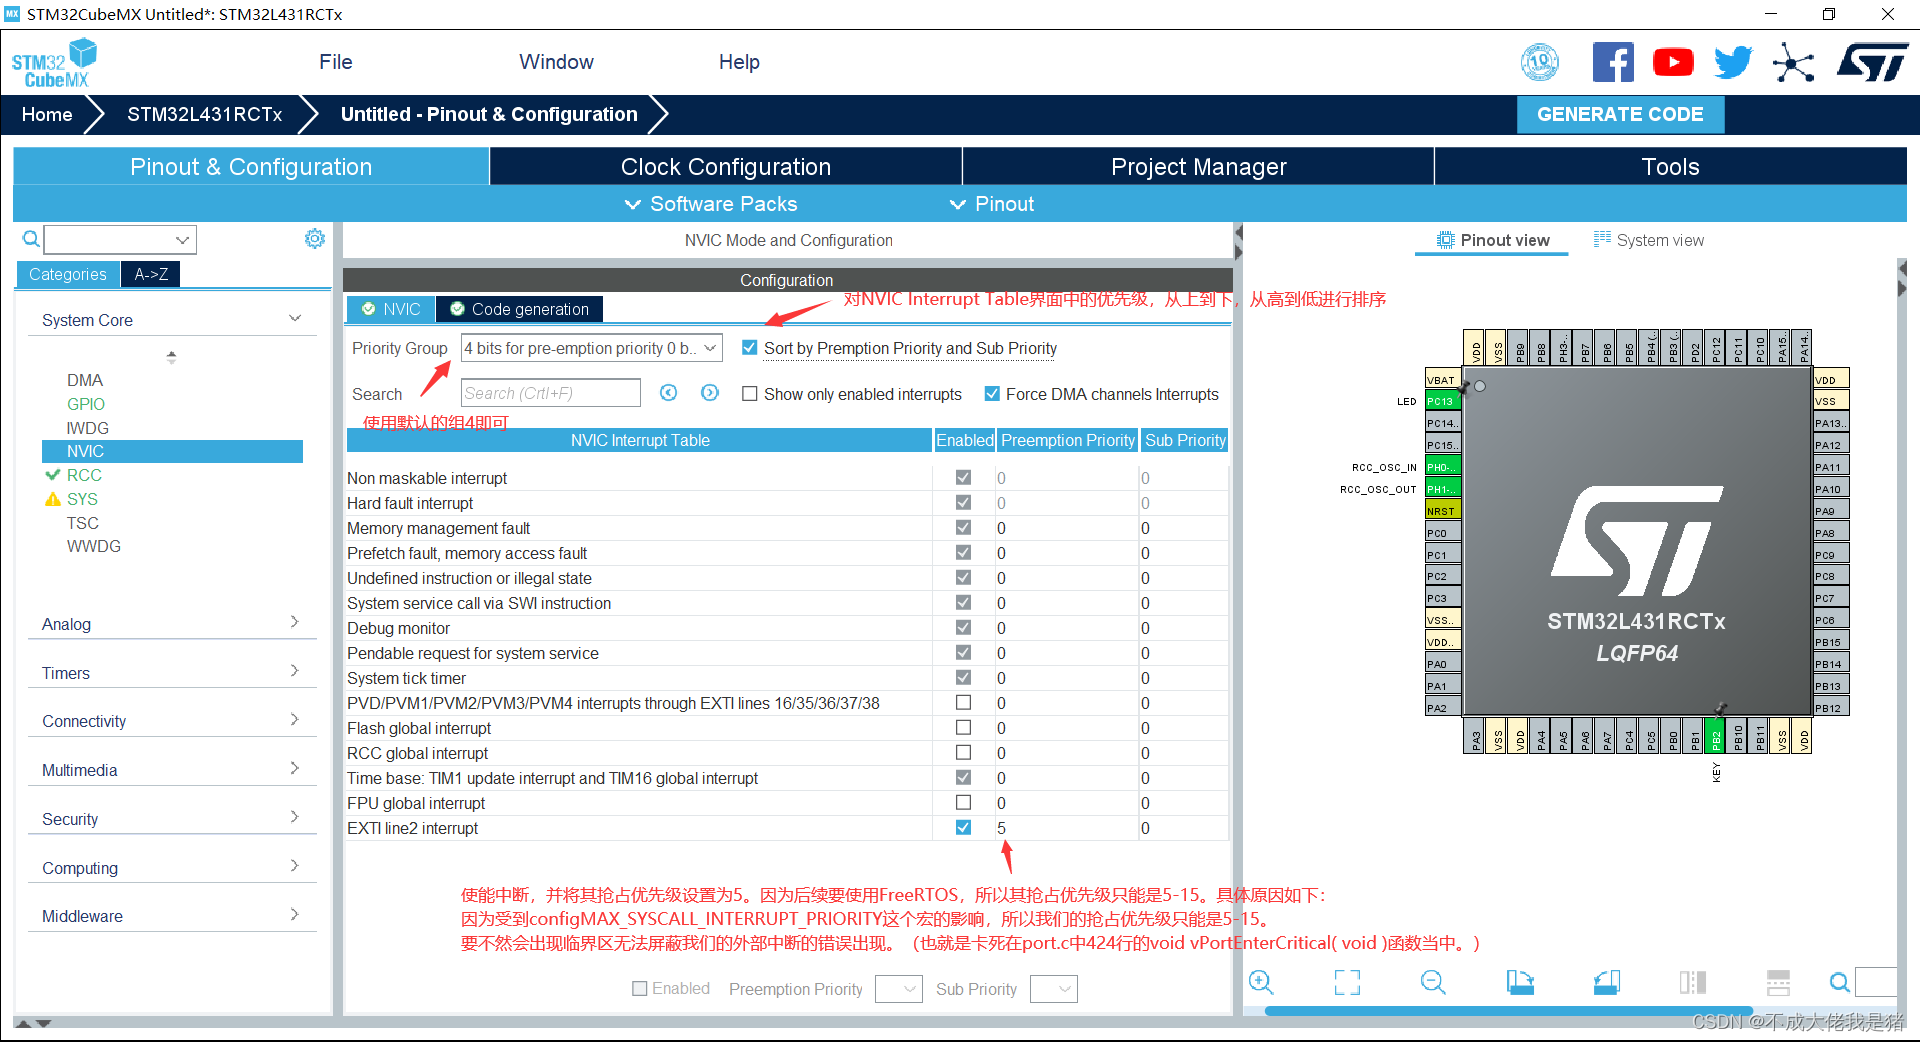This screenshot has width=1920, height=1042.
Task: Go to next search result arrow
Action: [710, 393]
